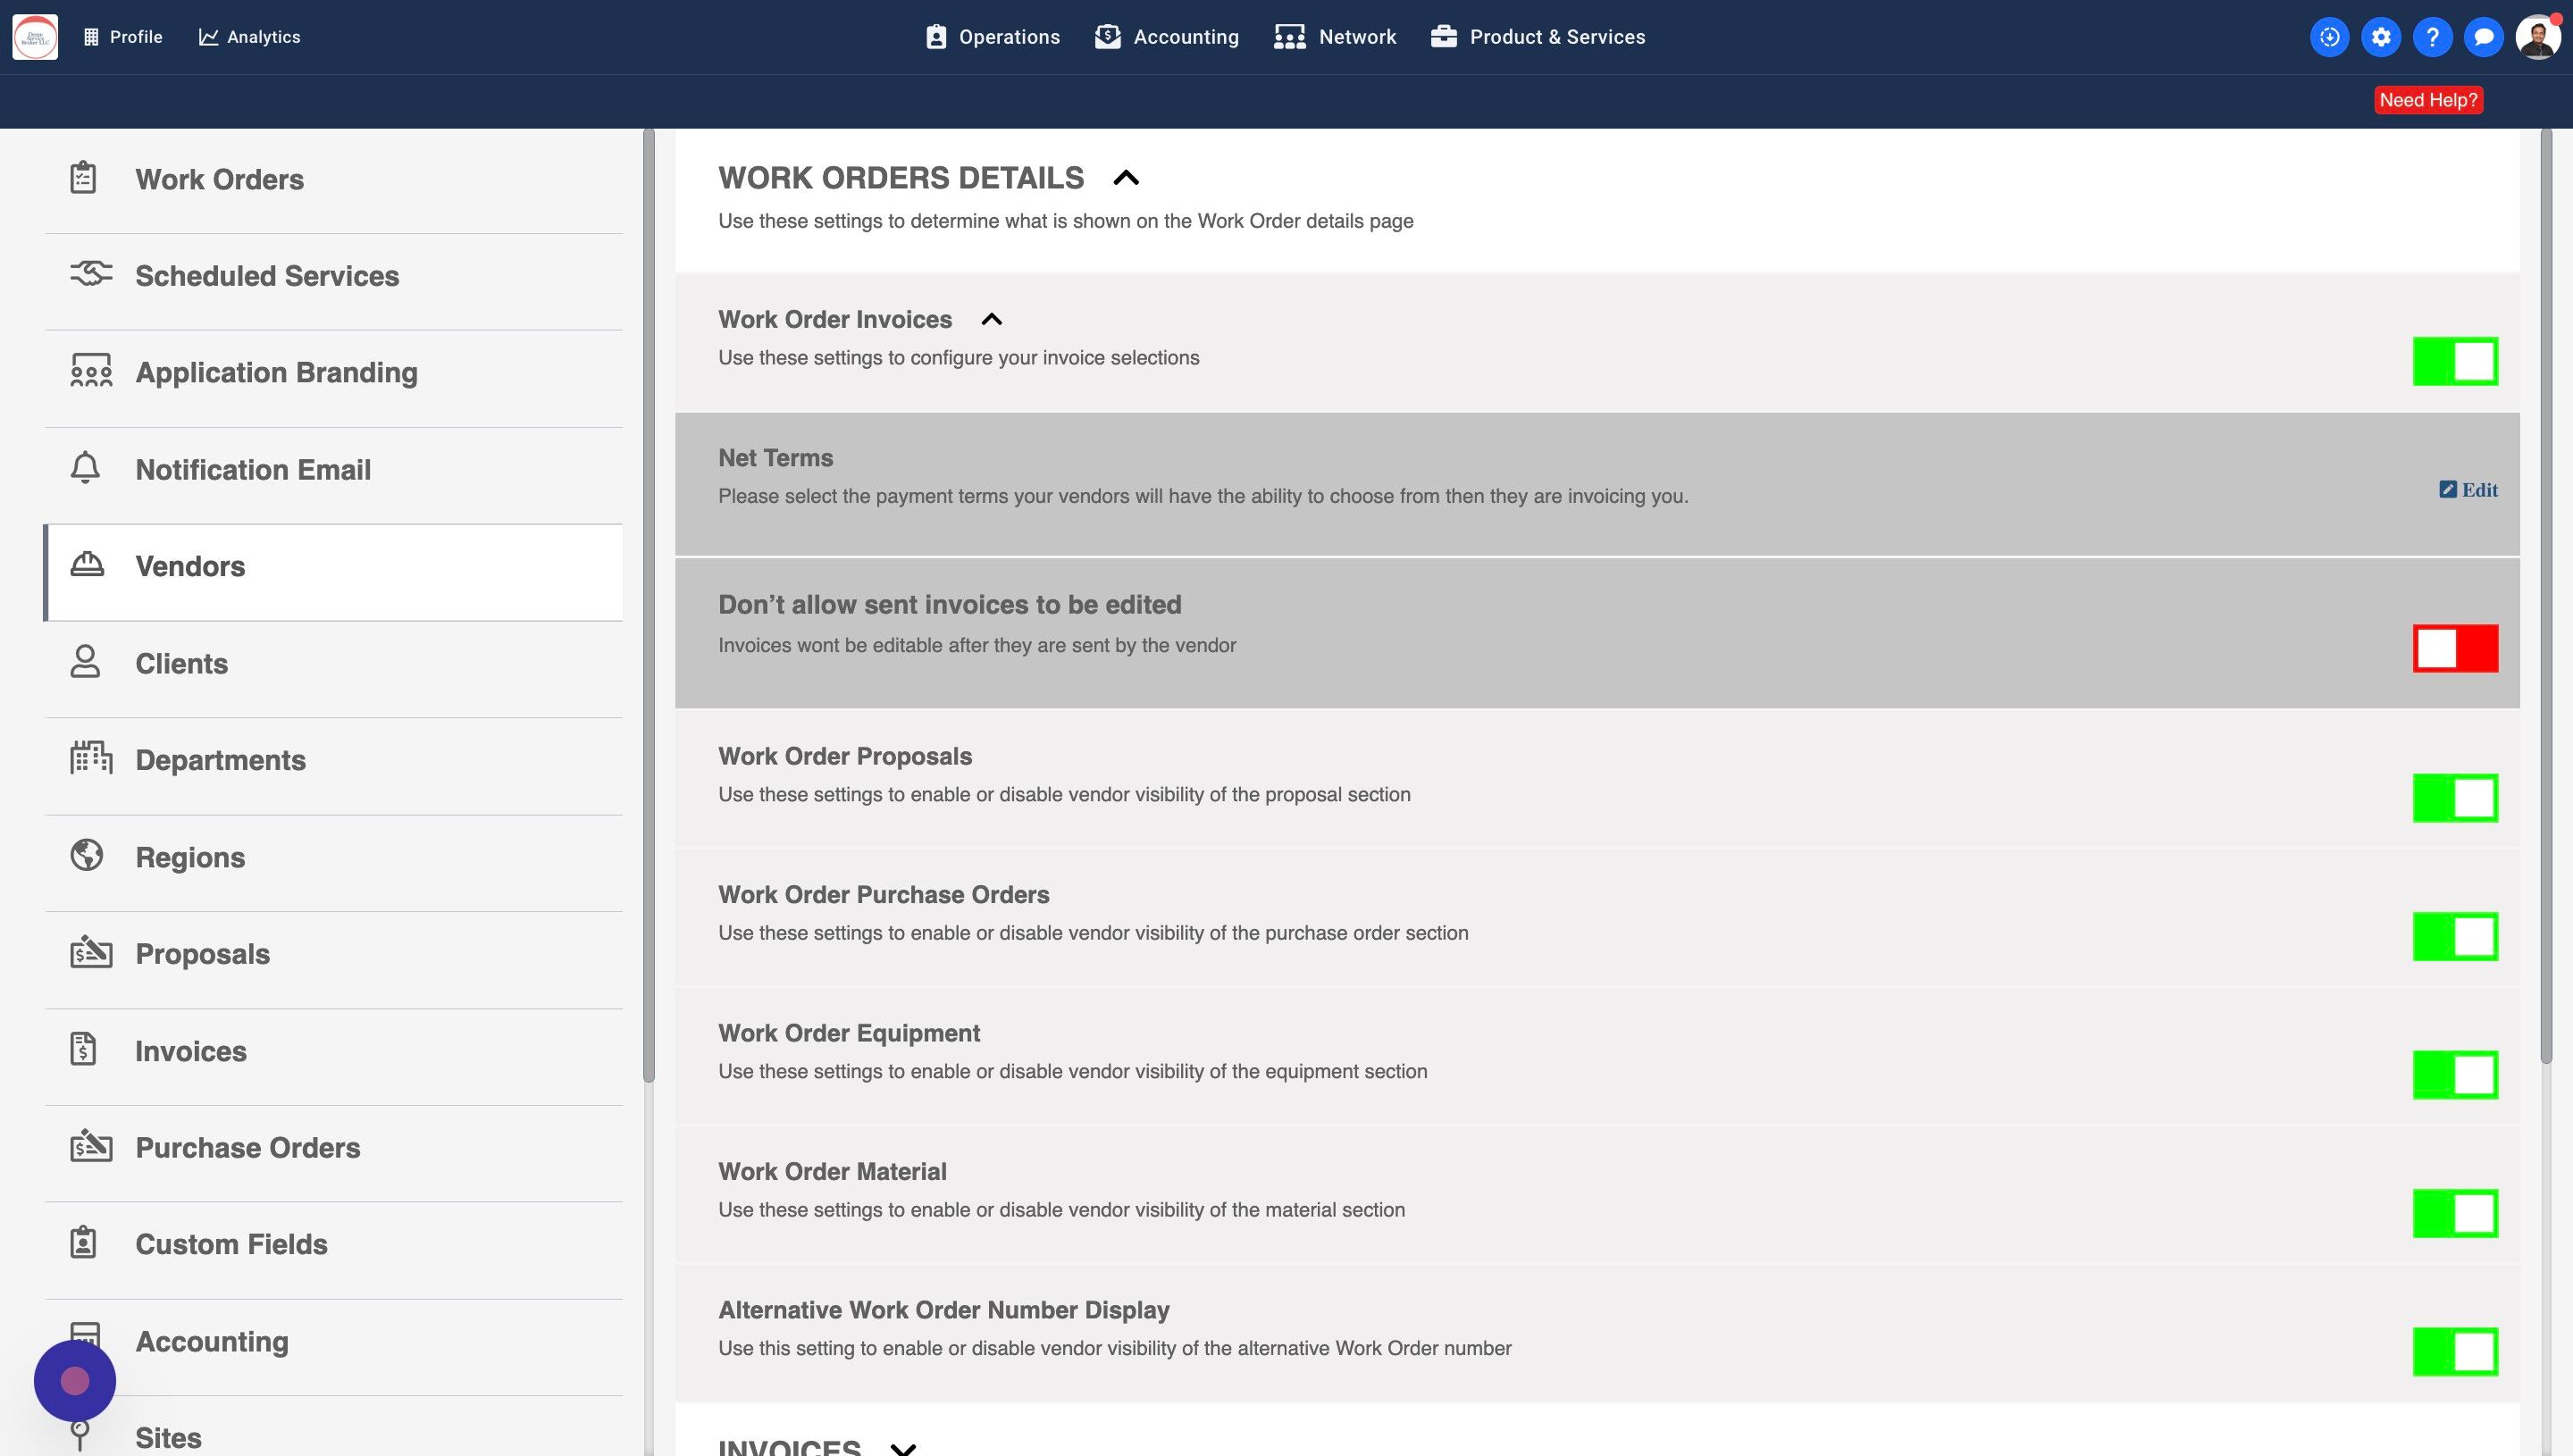Open the chat messages icon

tap(2483, 37)
